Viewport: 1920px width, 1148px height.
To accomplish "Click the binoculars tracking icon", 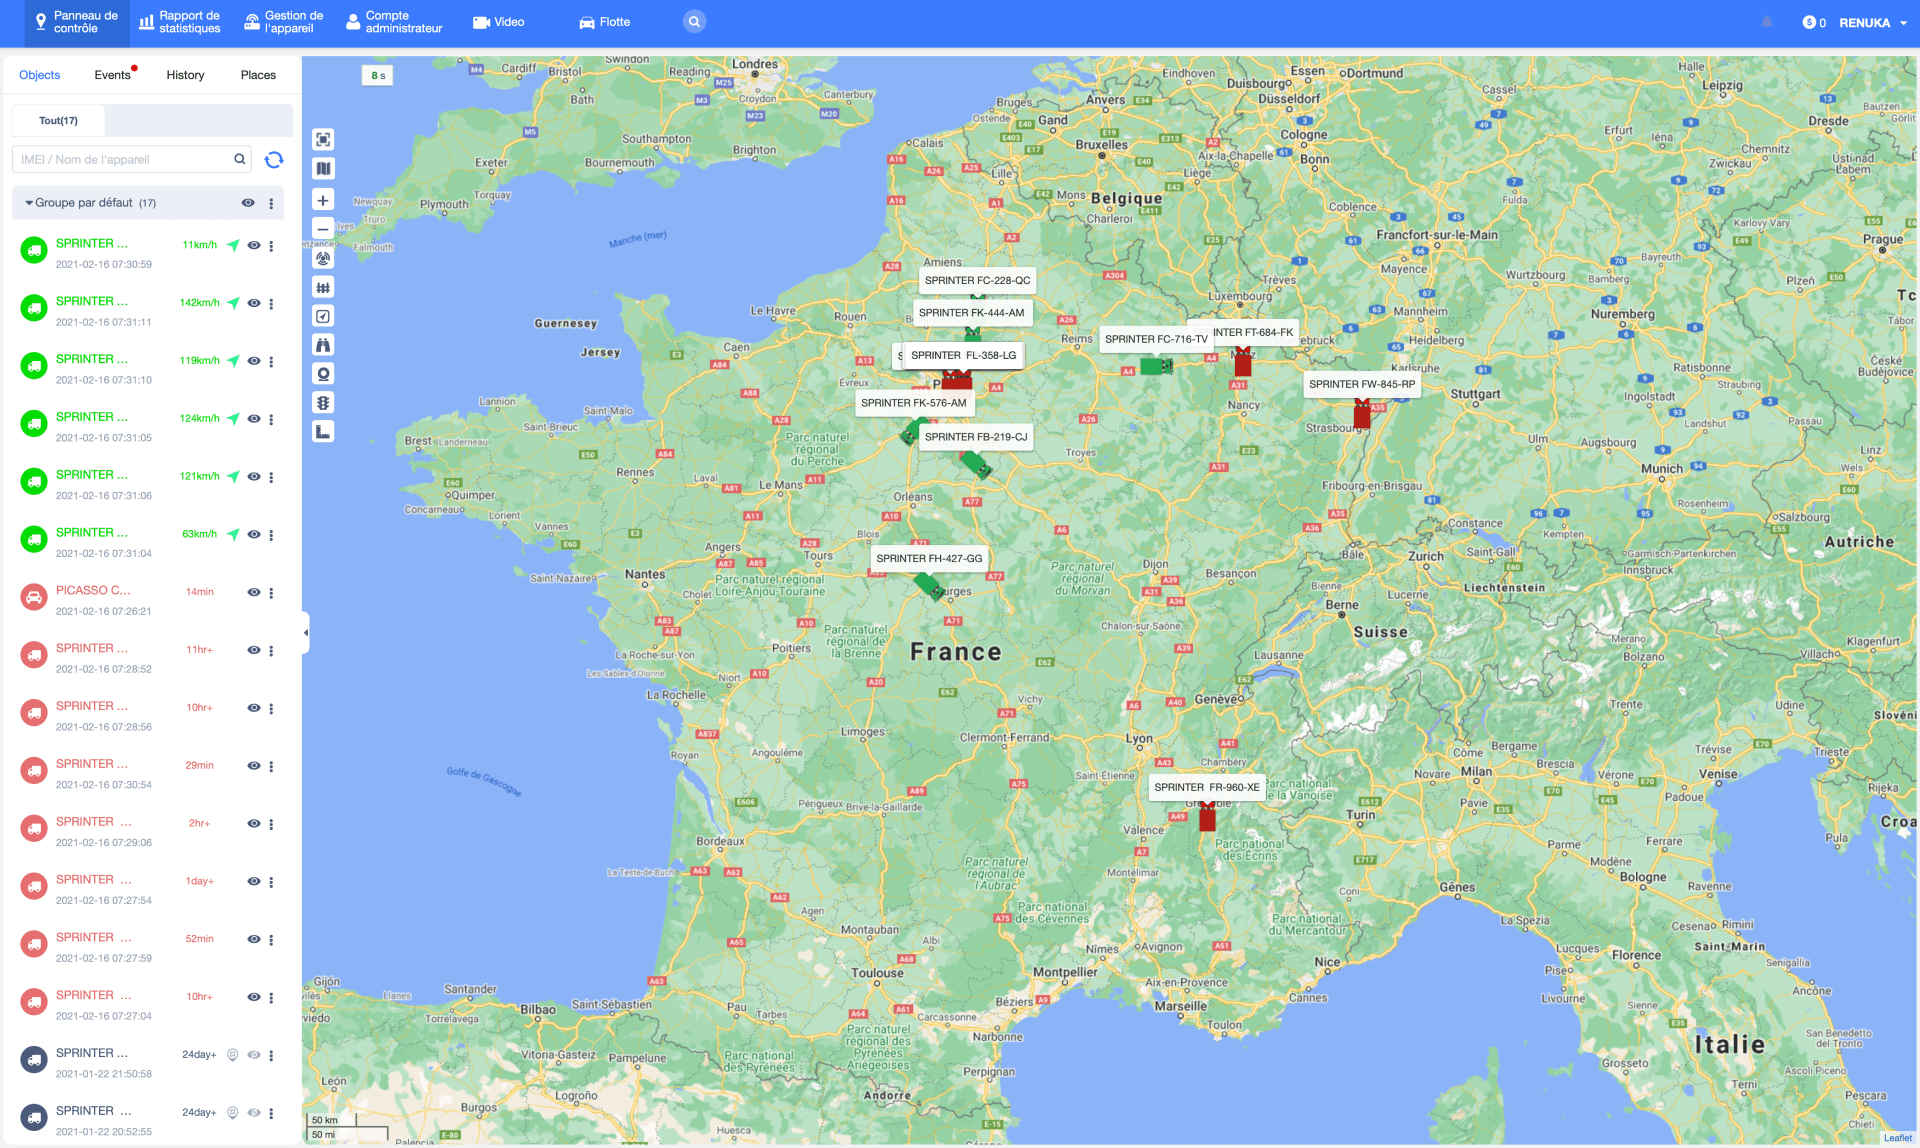I will point(323,345).
